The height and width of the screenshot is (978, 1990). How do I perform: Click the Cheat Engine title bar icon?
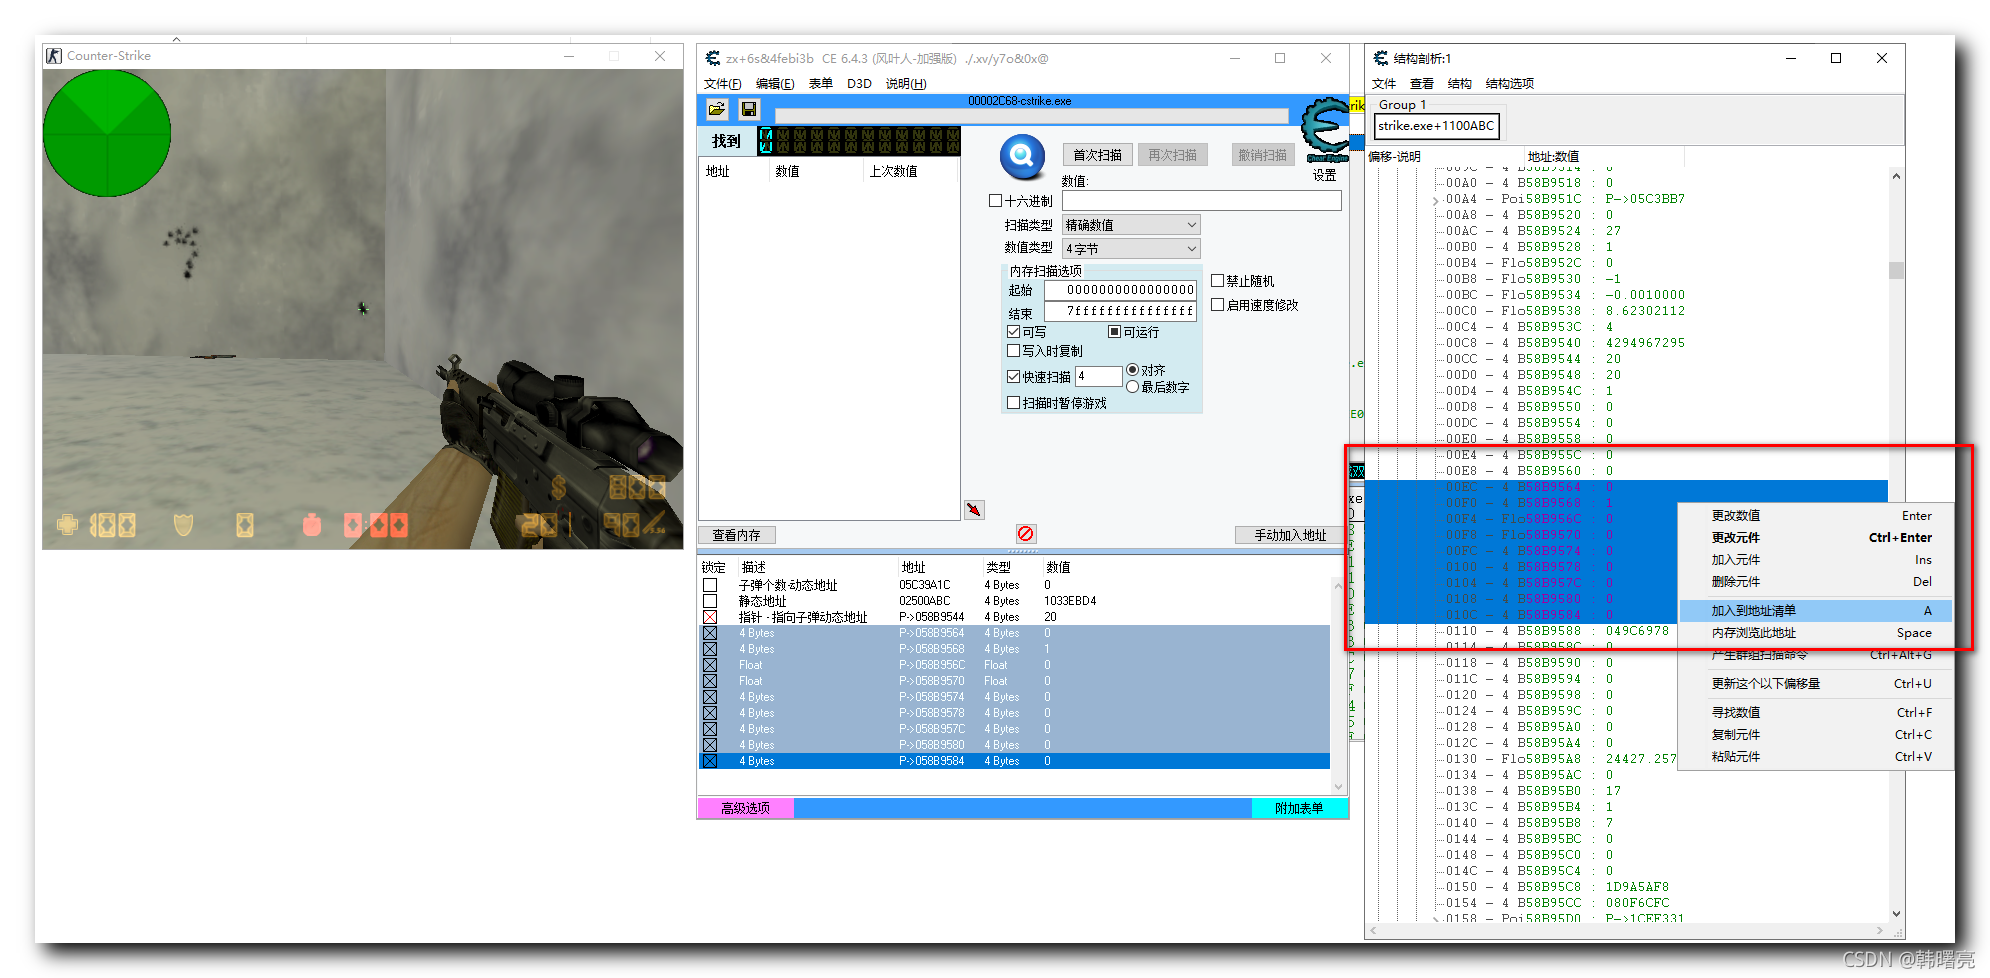713,58
